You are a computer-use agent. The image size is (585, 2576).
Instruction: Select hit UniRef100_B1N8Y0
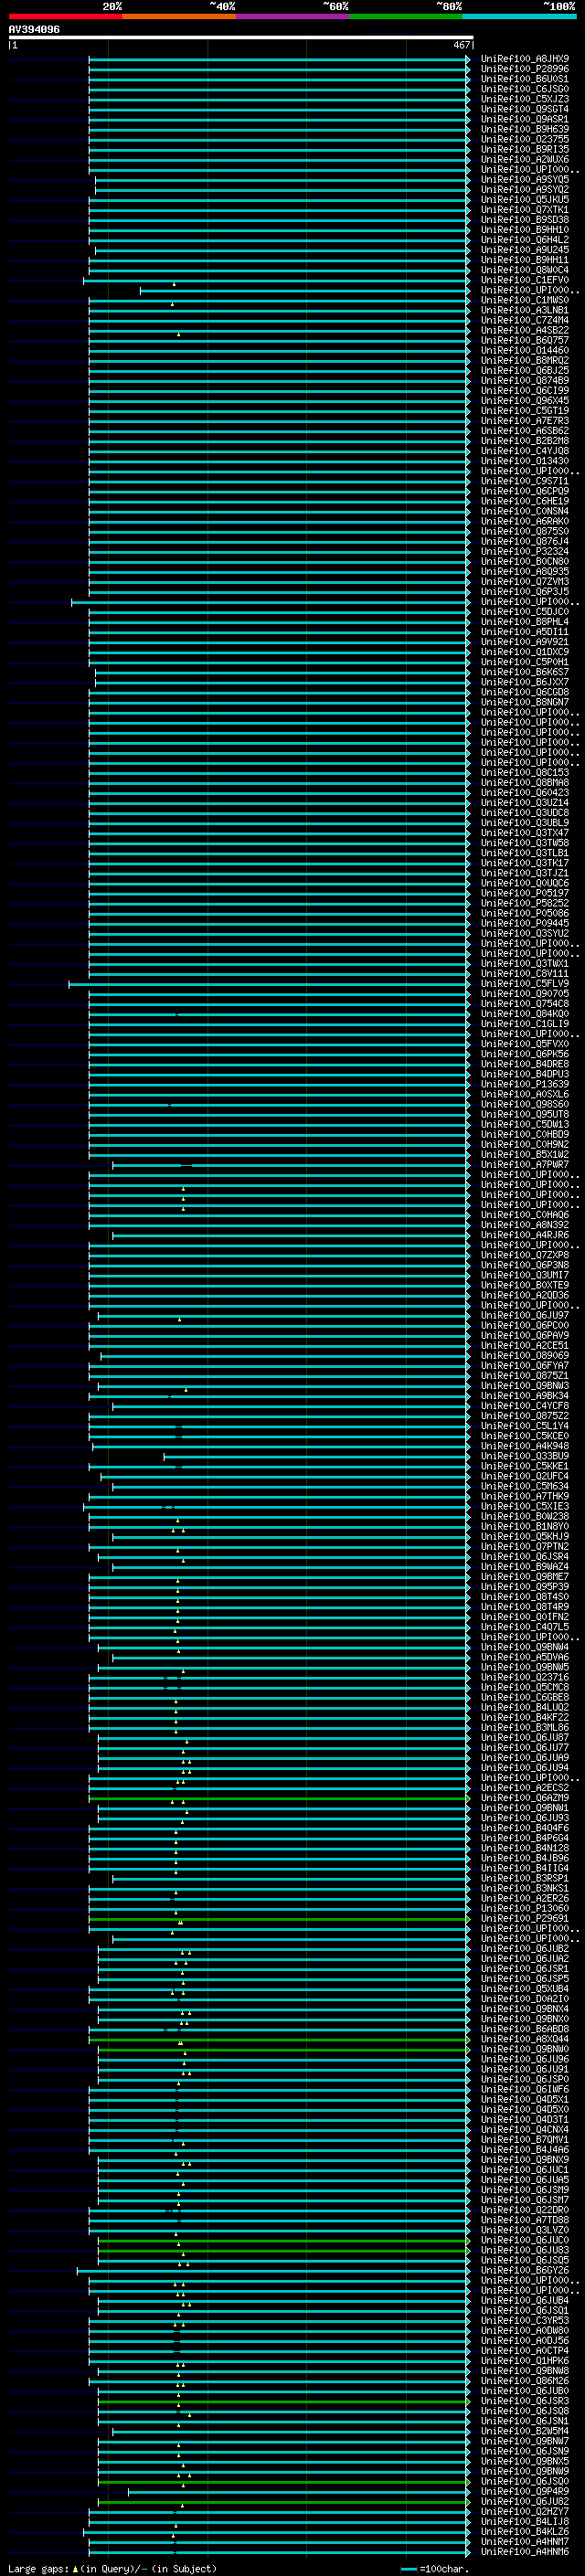[525, 1526]
